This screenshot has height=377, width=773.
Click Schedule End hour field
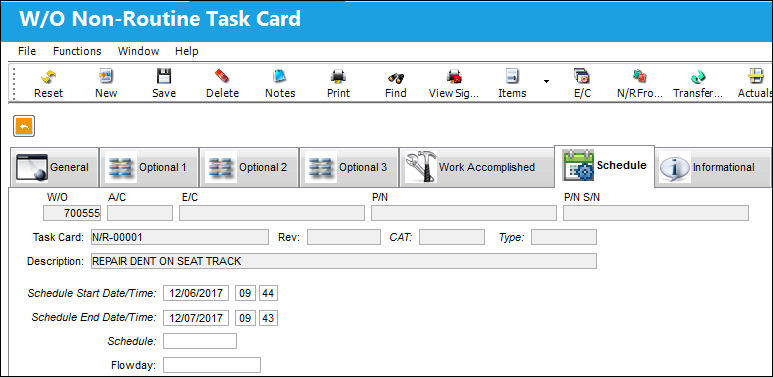click(245, 318)
